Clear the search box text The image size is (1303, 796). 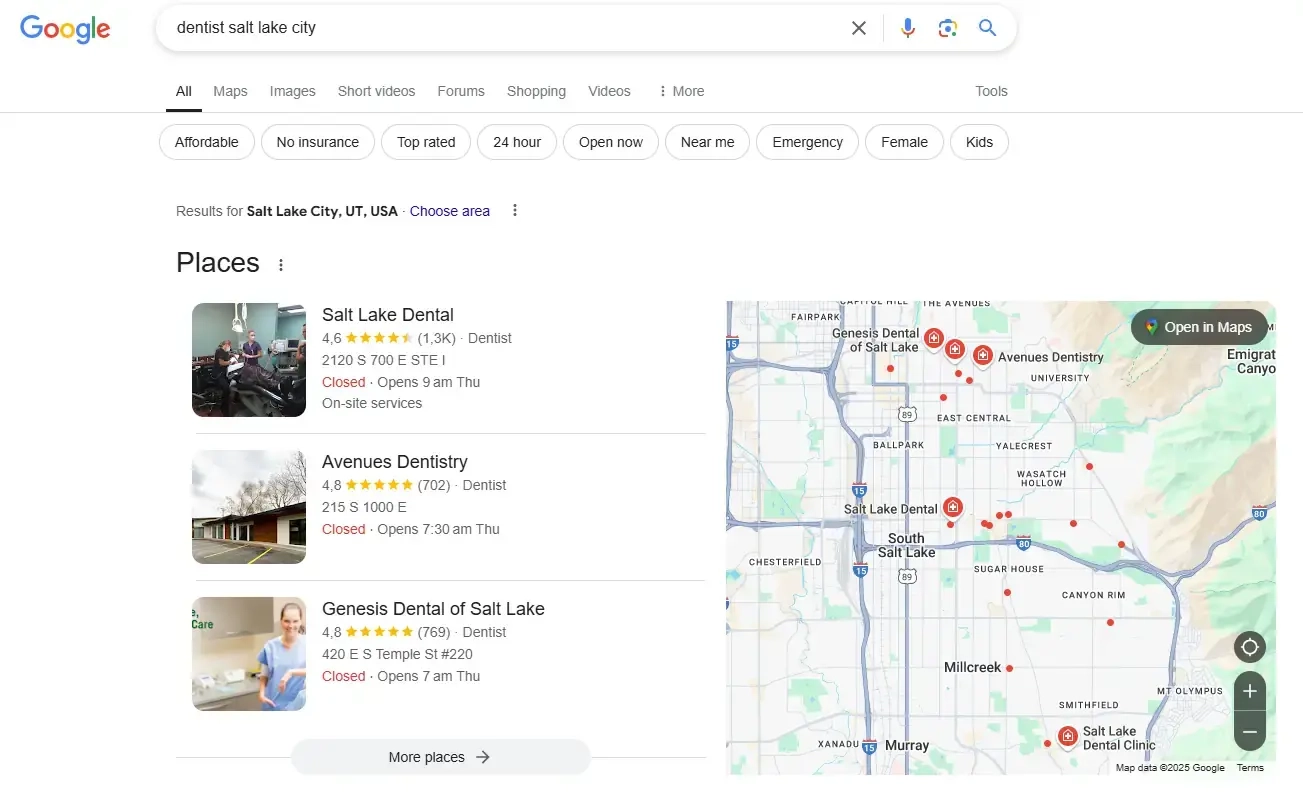[x=858, y=28]
